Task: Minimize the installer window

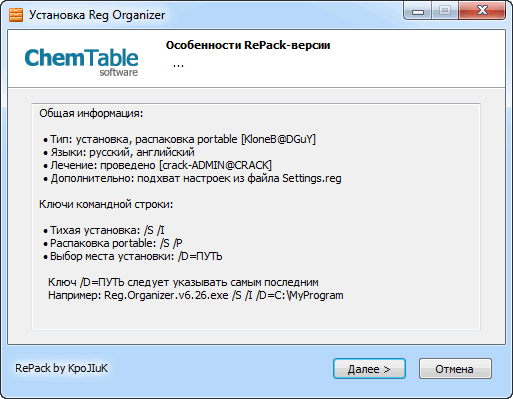Action: coord(418,11)
